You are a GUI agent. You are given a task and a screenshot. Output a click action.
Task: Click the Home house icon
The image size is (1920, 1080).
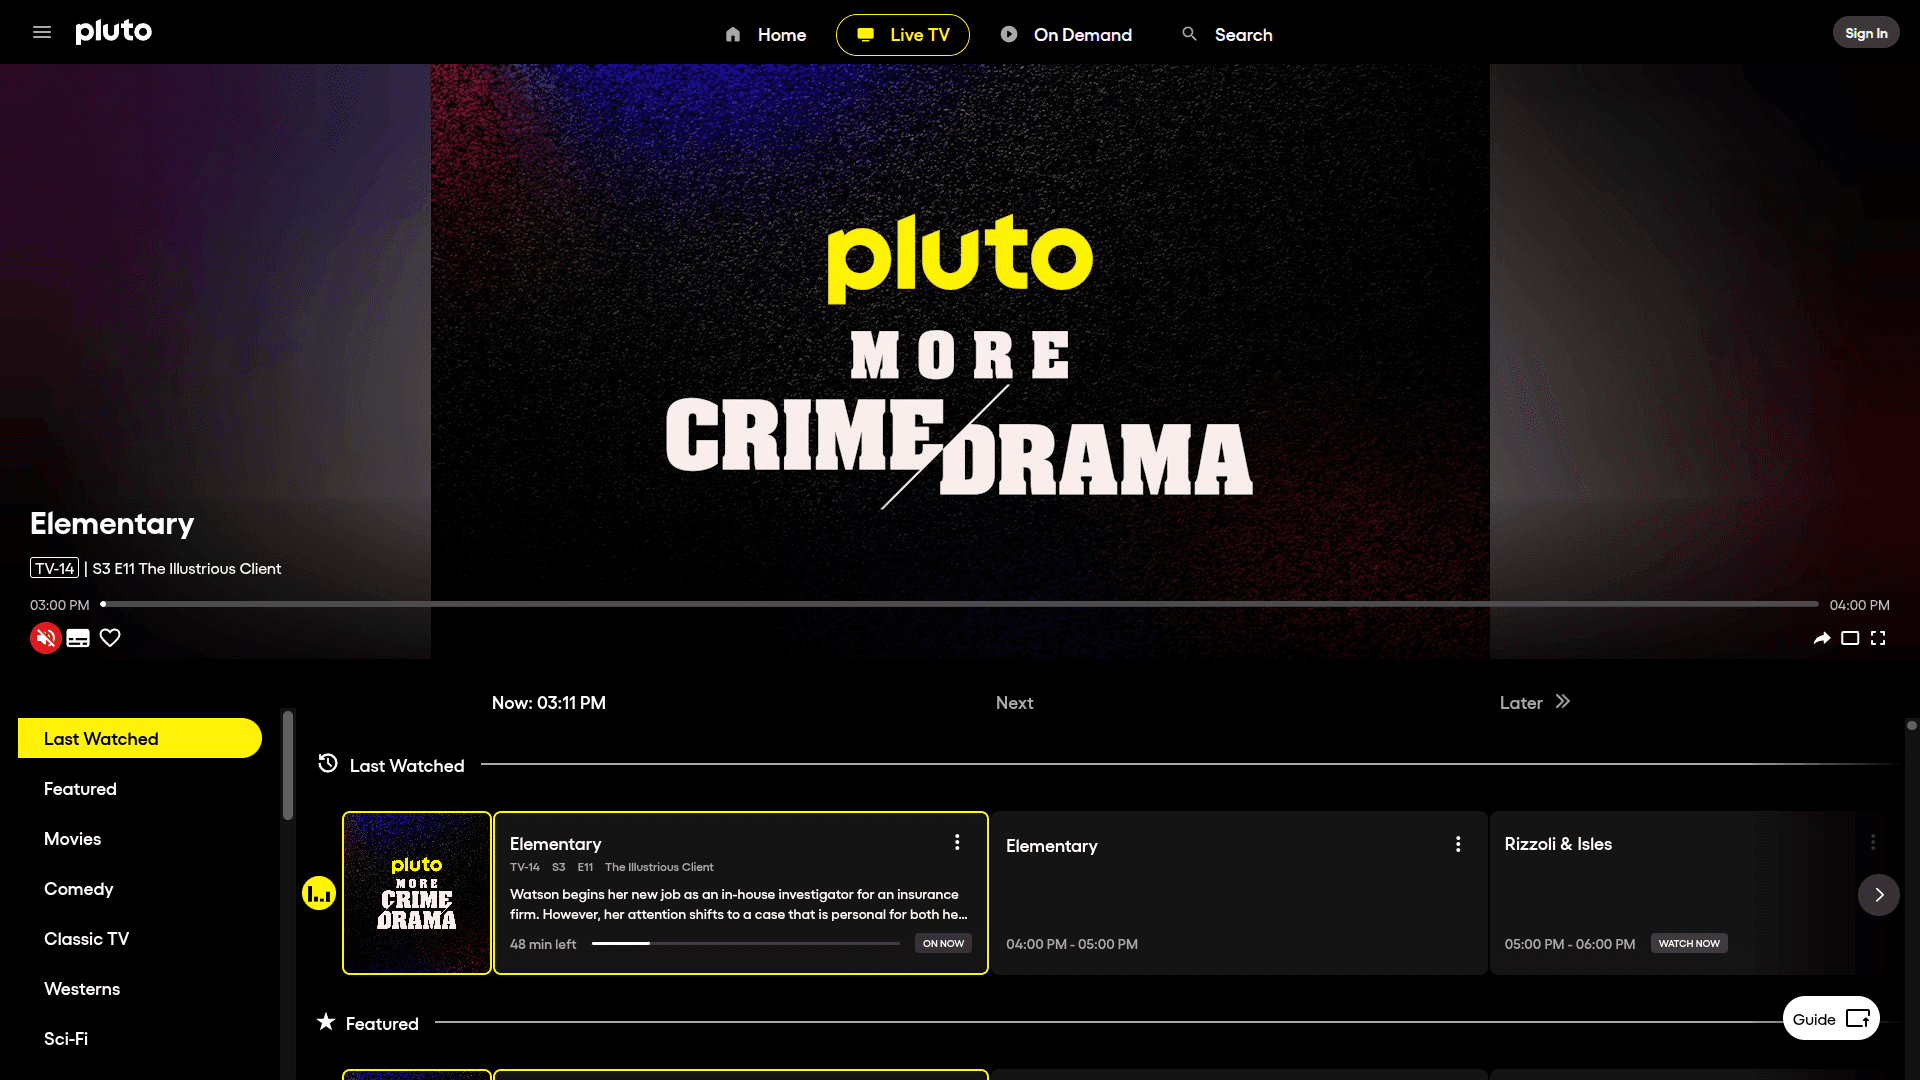click(733, 35)
